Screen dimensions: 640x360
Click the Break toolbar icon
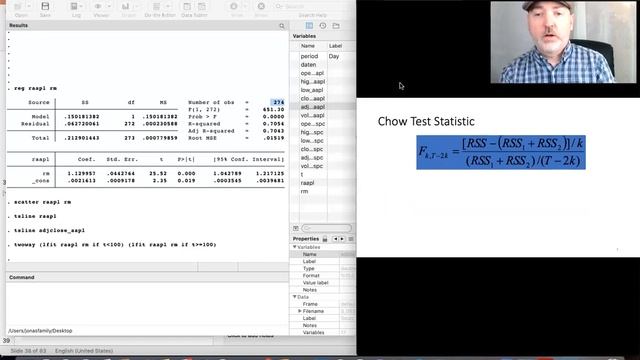(261, 7)
